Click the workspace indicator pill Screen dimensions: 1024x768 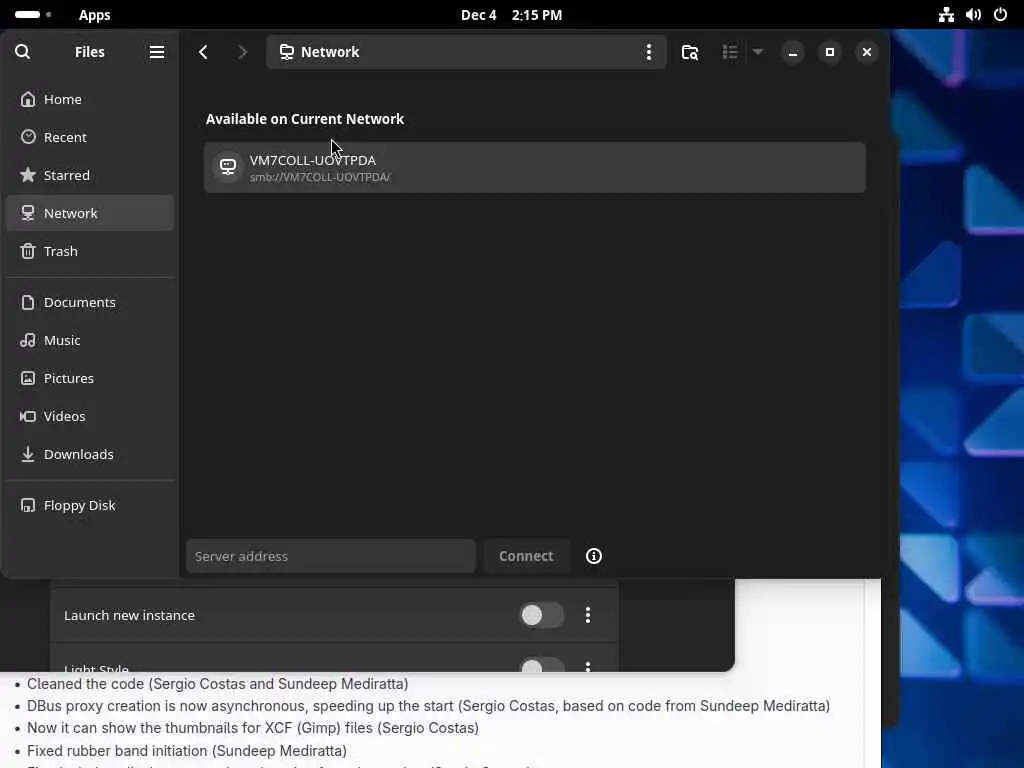(x=27, y=14)
